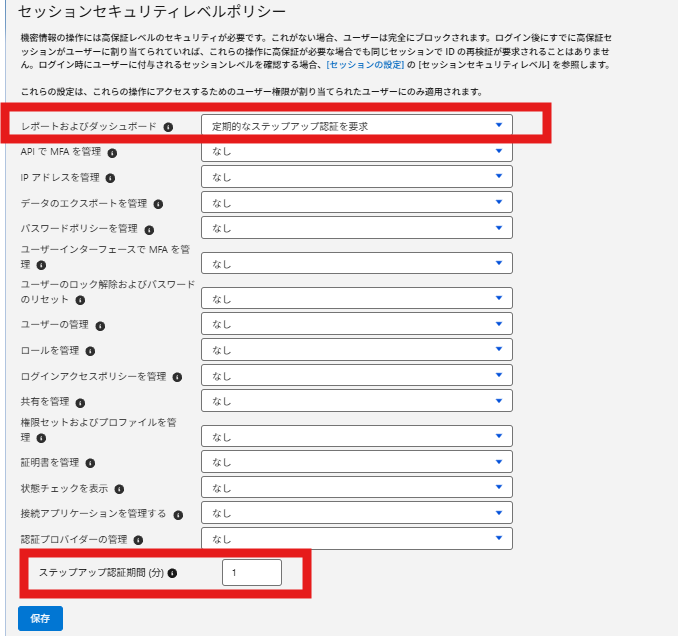The image size is (678, 636).
Task: Click the 接続アプリケーションを管理する label
Action: click(93, 514)
